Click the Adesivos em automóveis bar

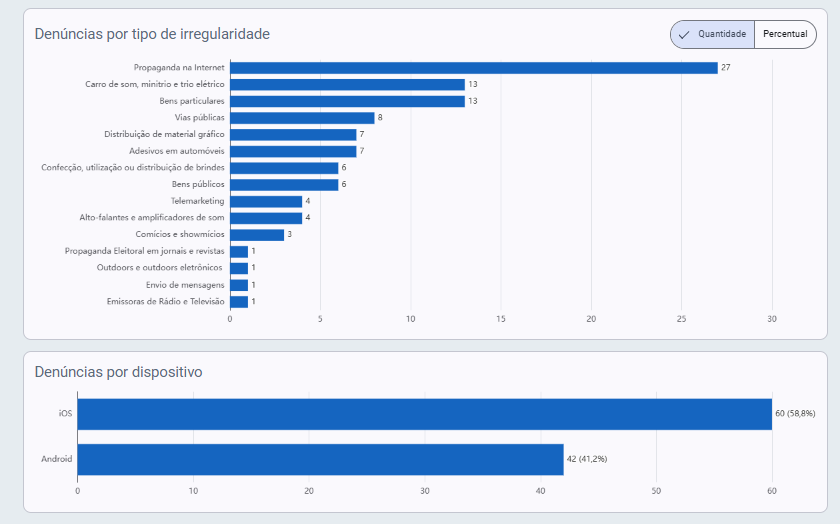(293, 151)
